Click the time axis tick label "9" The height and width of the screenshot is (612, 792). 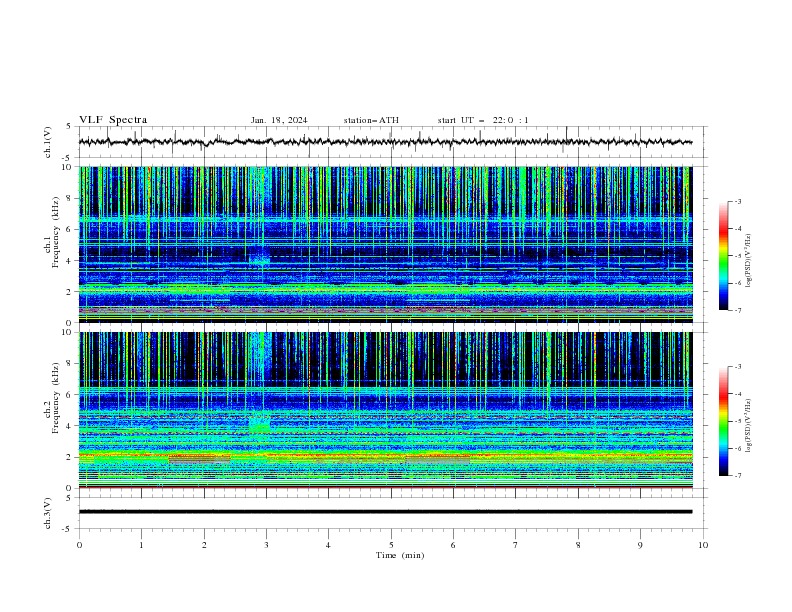click(640, 545)
